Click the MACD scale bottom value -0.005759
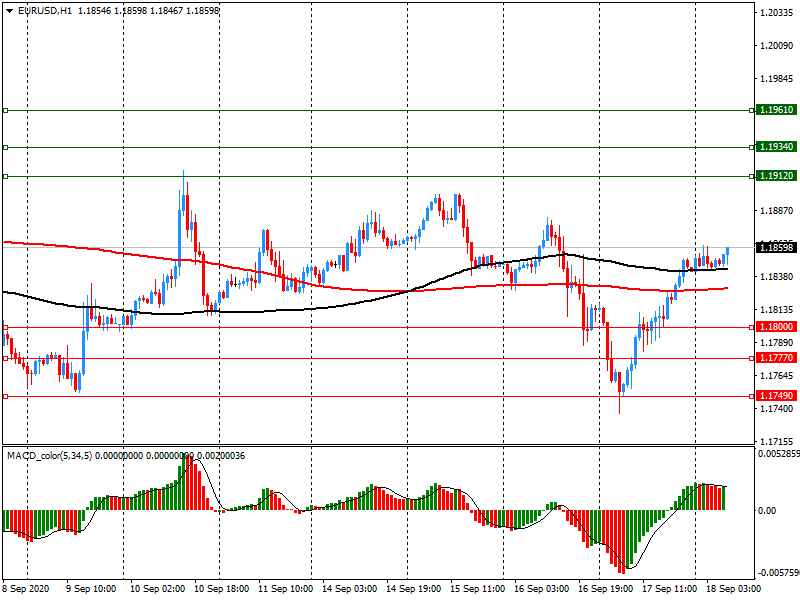 [779, 573]
